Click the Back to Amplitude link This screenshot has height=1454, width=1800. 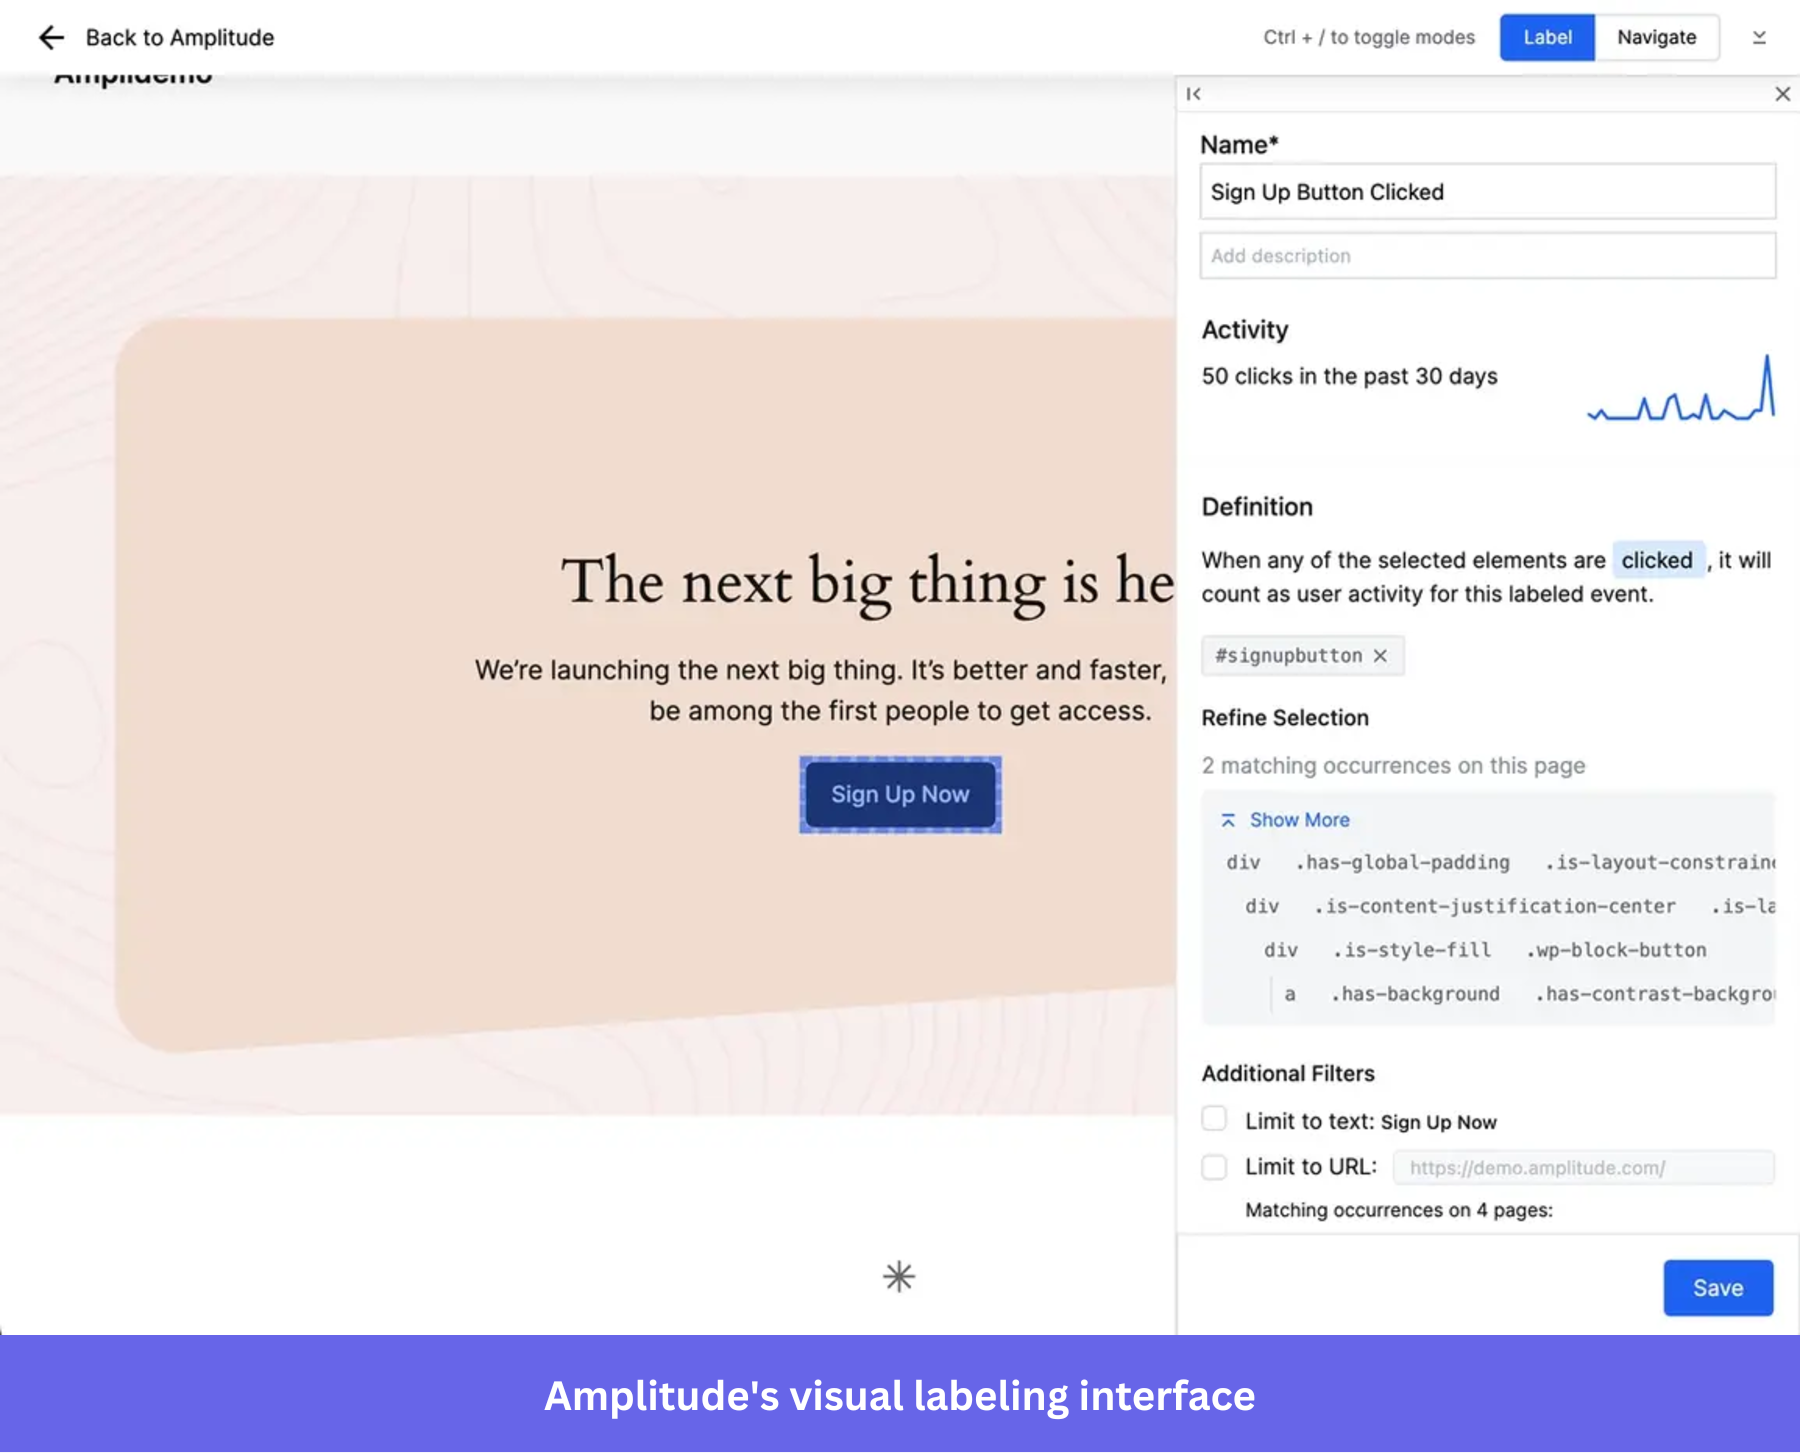pos(179,38)
